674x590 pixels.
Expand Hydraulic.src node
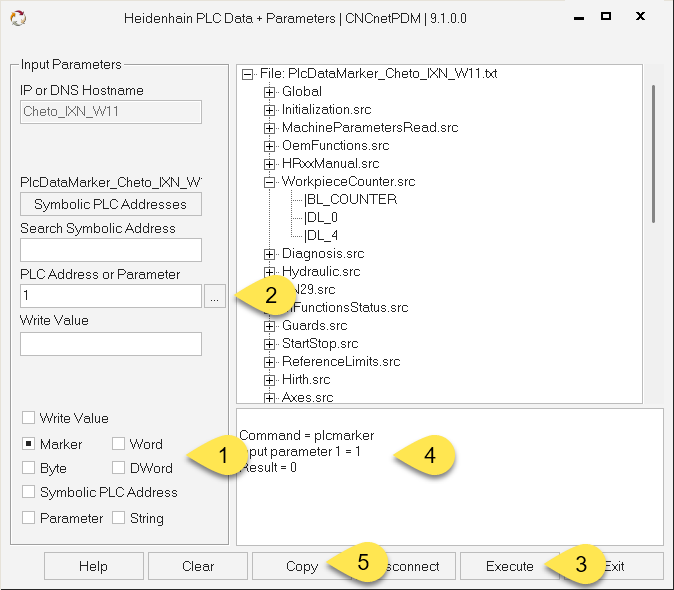tap(269, 272)
